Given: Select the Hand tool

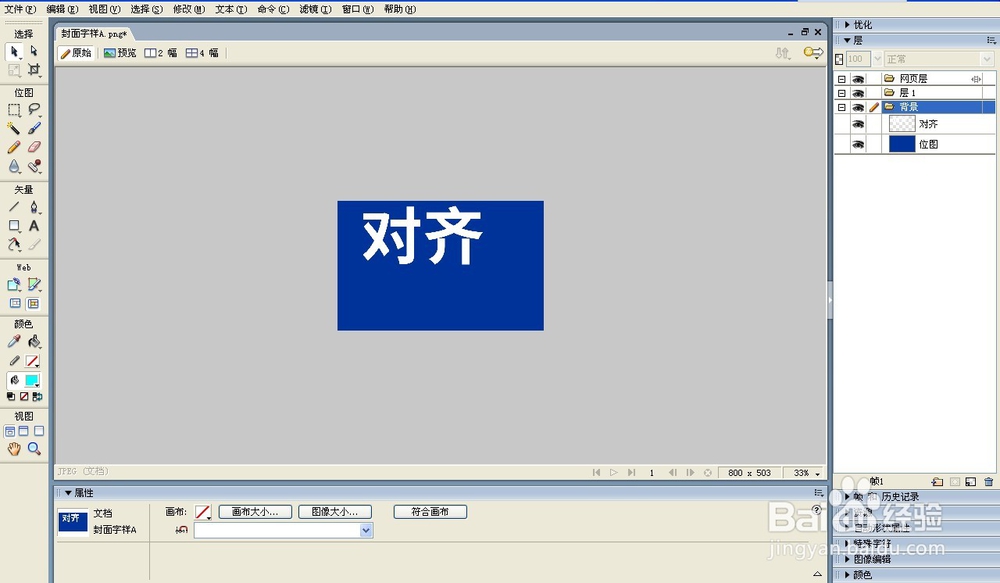Looking at the screenshot, I should click(x=14, y=448).
